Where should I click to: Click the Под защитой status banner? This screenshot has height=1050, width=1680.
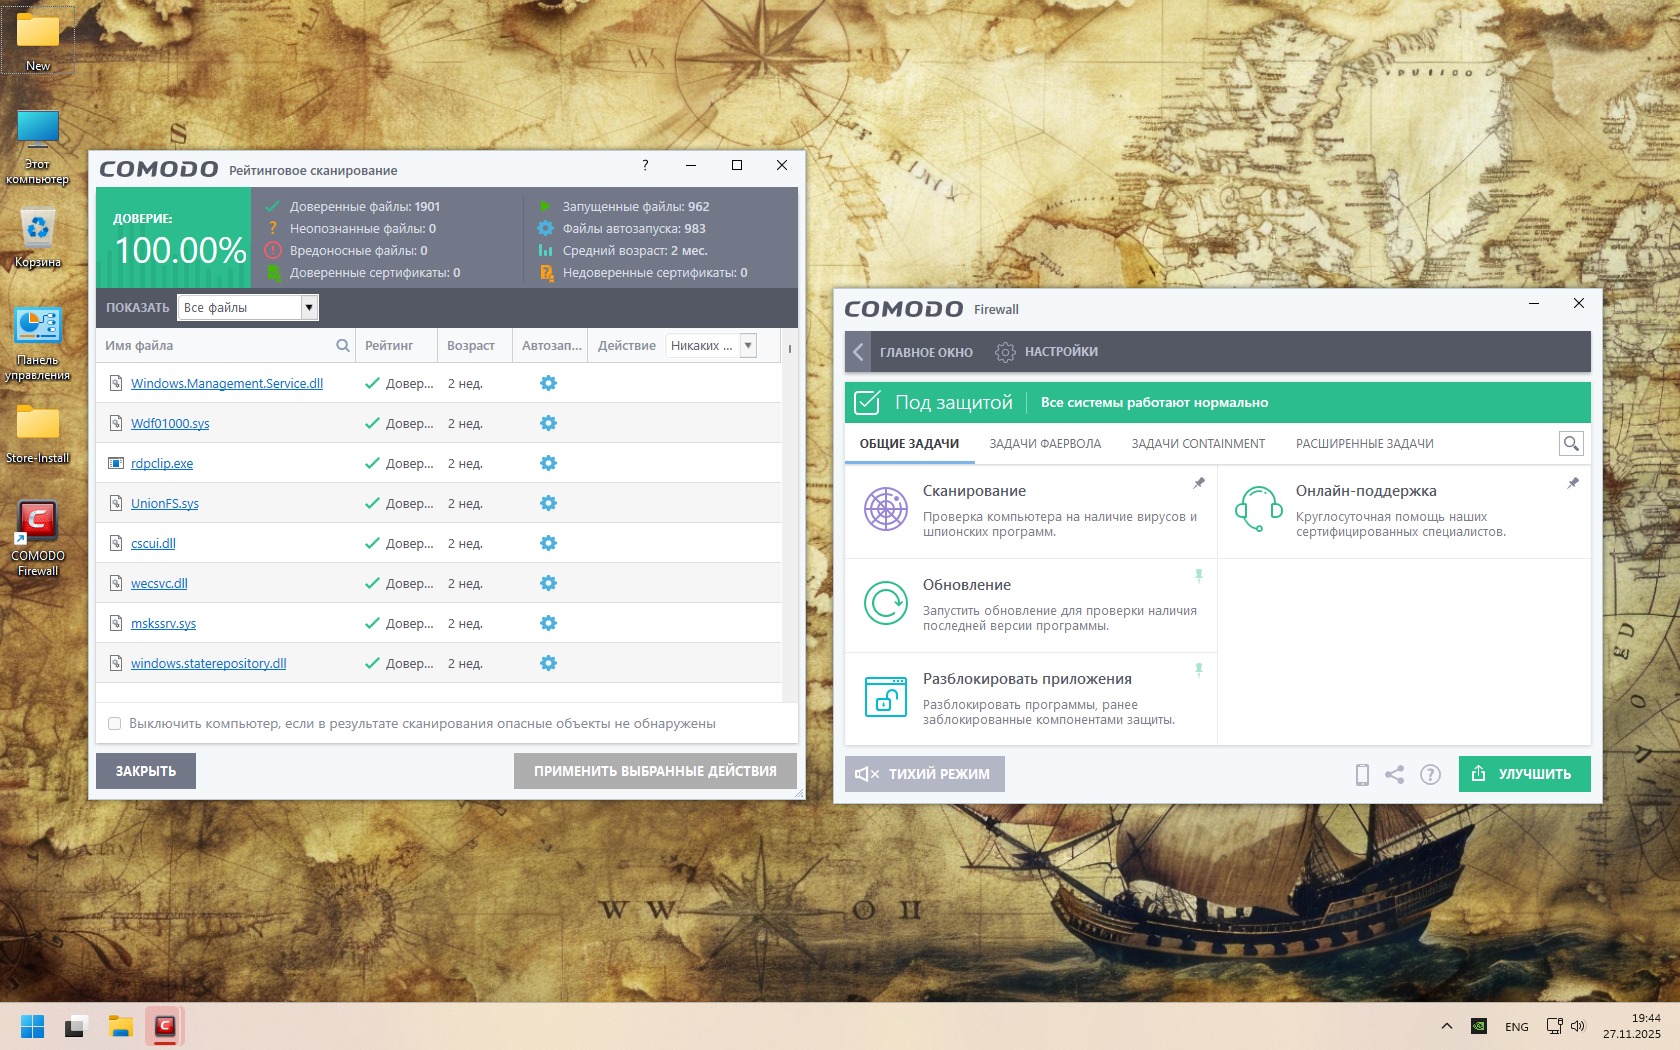(x=1218, y=402)
